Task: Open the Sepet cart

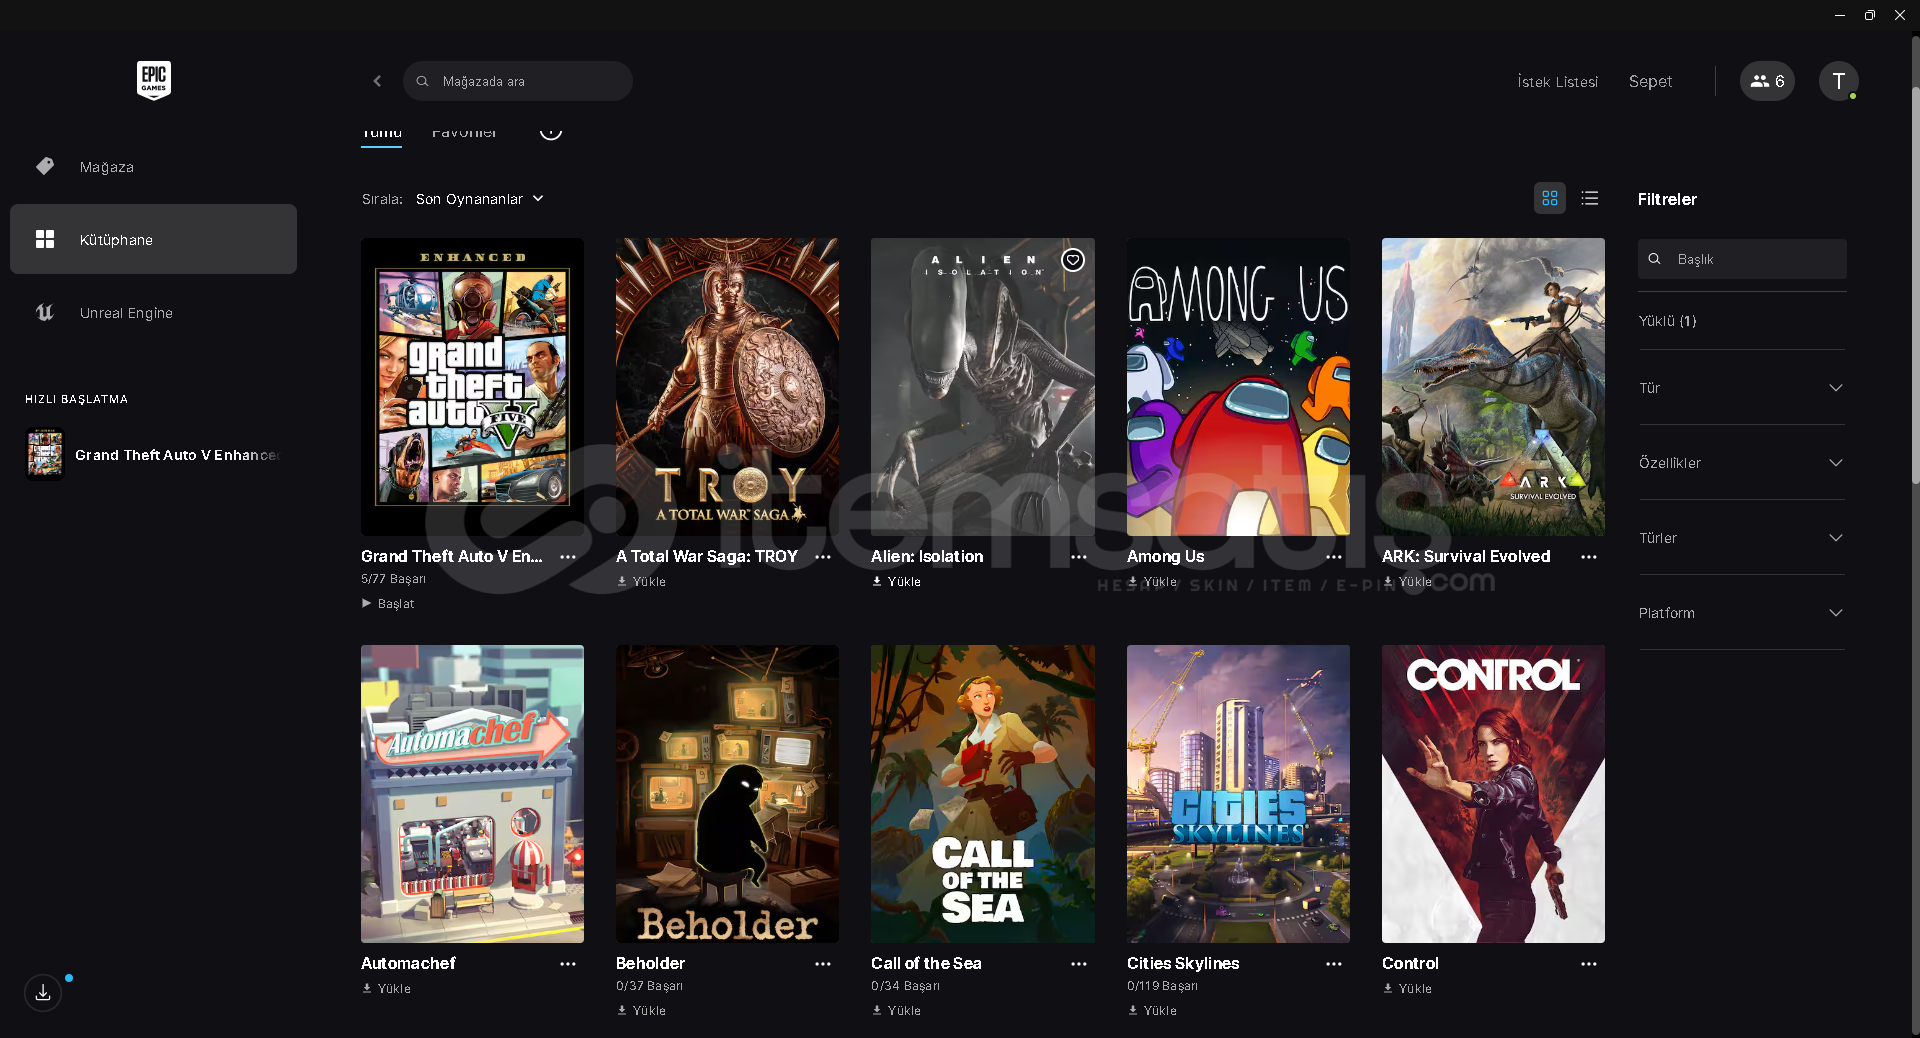Action: coord(1650,82)
